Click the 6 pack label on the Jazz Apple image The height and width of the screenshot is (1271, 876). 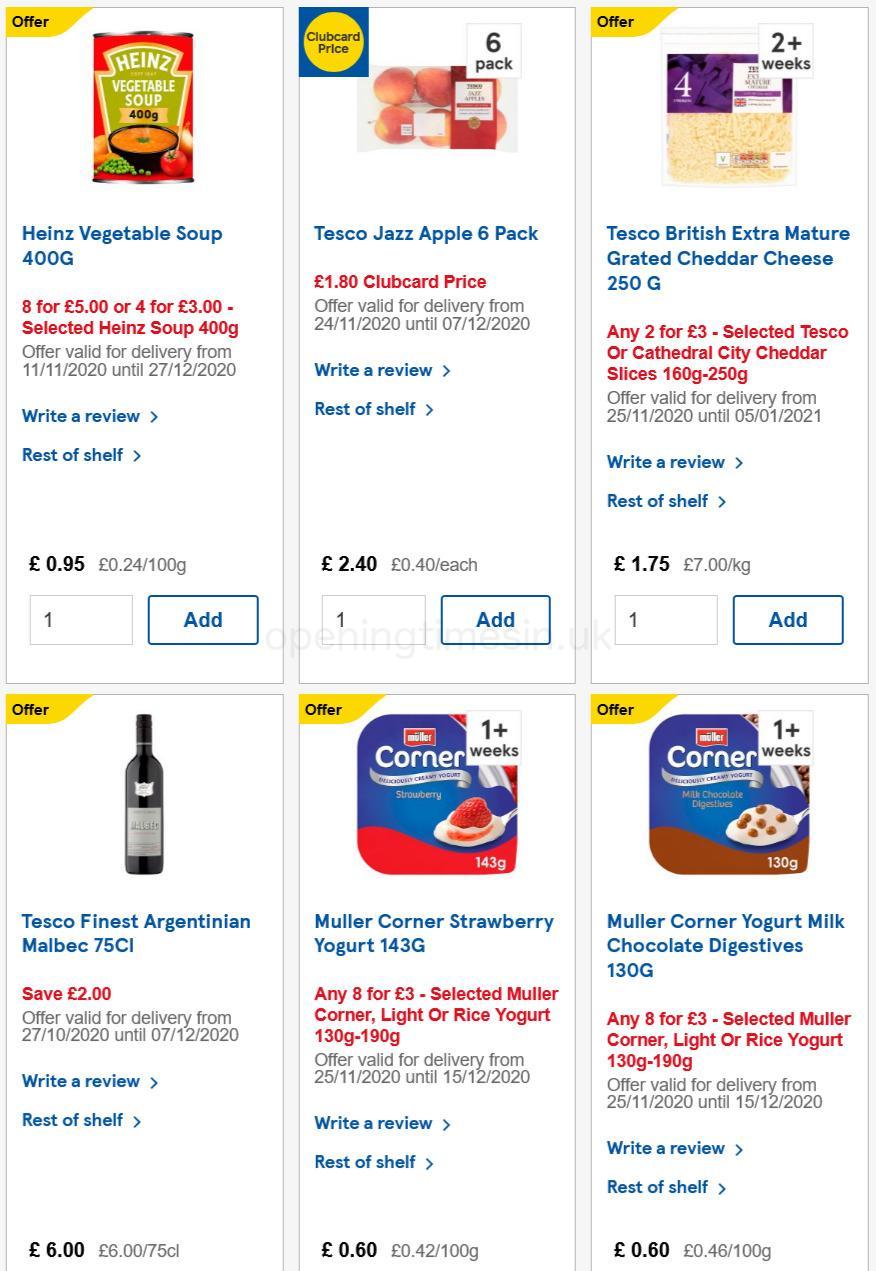tap(494, 51)
